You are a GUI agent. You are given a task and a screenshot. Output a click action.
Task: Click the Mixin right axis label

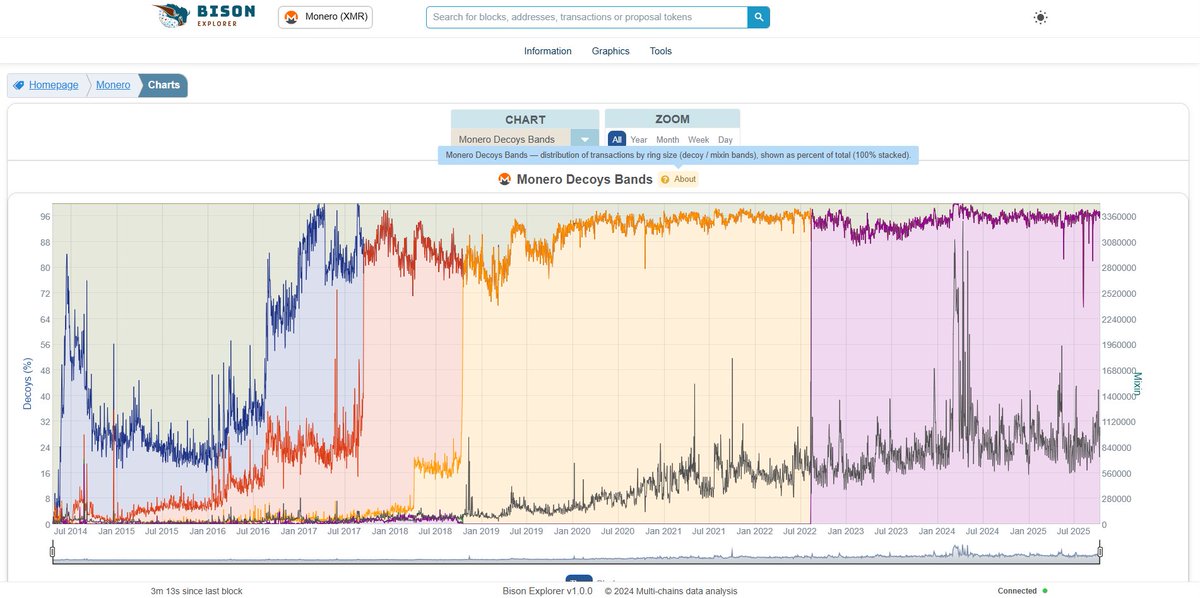point(1137,385)
